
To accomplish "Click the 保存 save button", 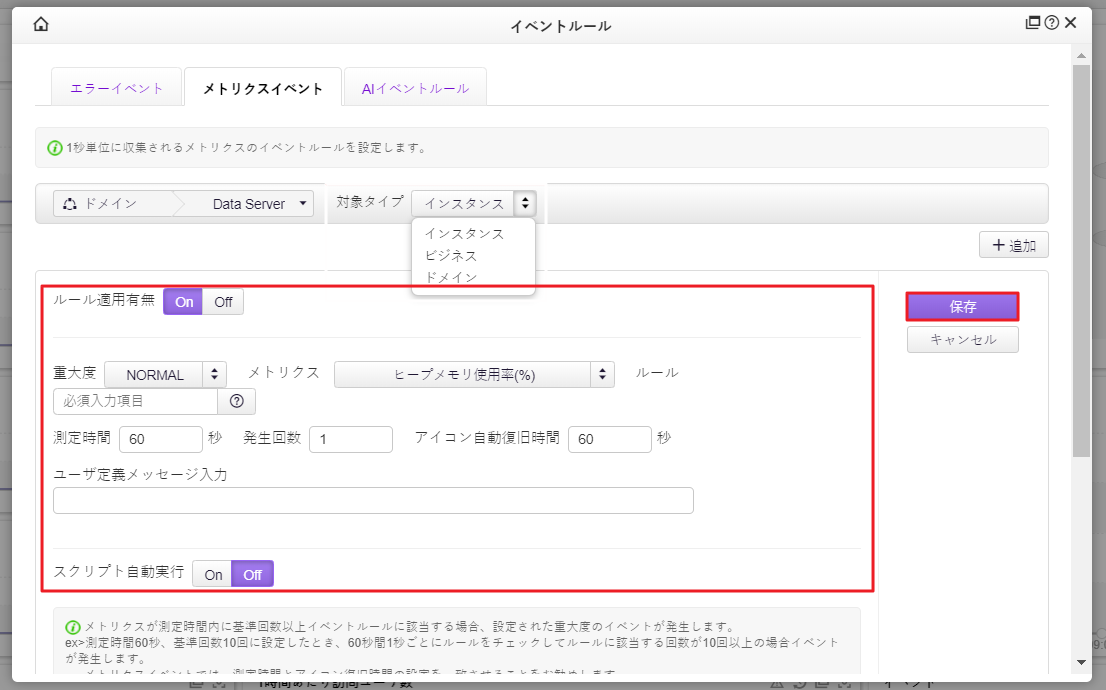I will [x=962, y=307].
